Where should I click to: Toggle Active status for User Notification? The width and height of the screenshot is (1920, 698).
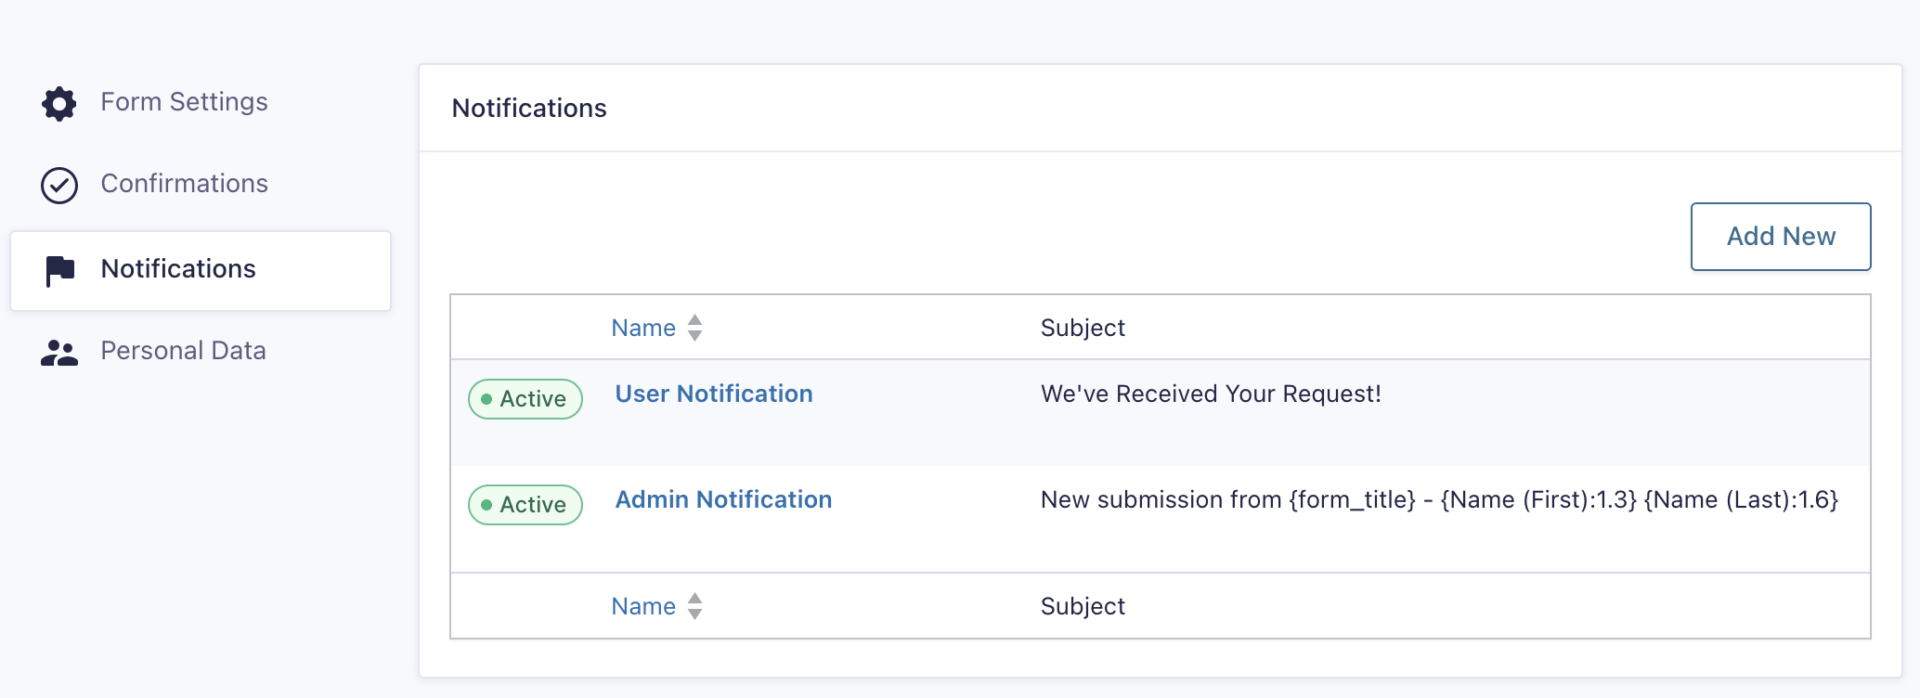tap(525, 399)
